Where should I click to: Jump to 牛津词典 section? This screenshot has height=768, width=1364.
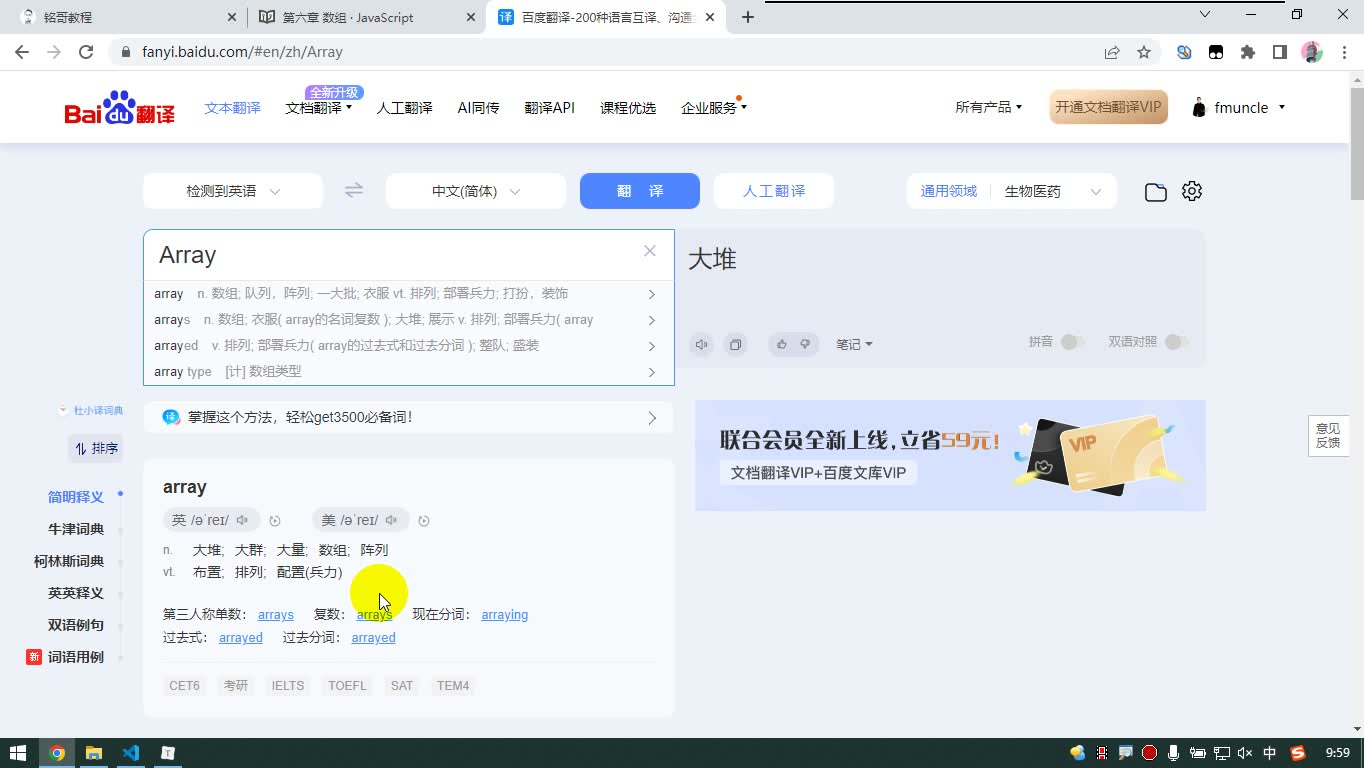[76, 529]
